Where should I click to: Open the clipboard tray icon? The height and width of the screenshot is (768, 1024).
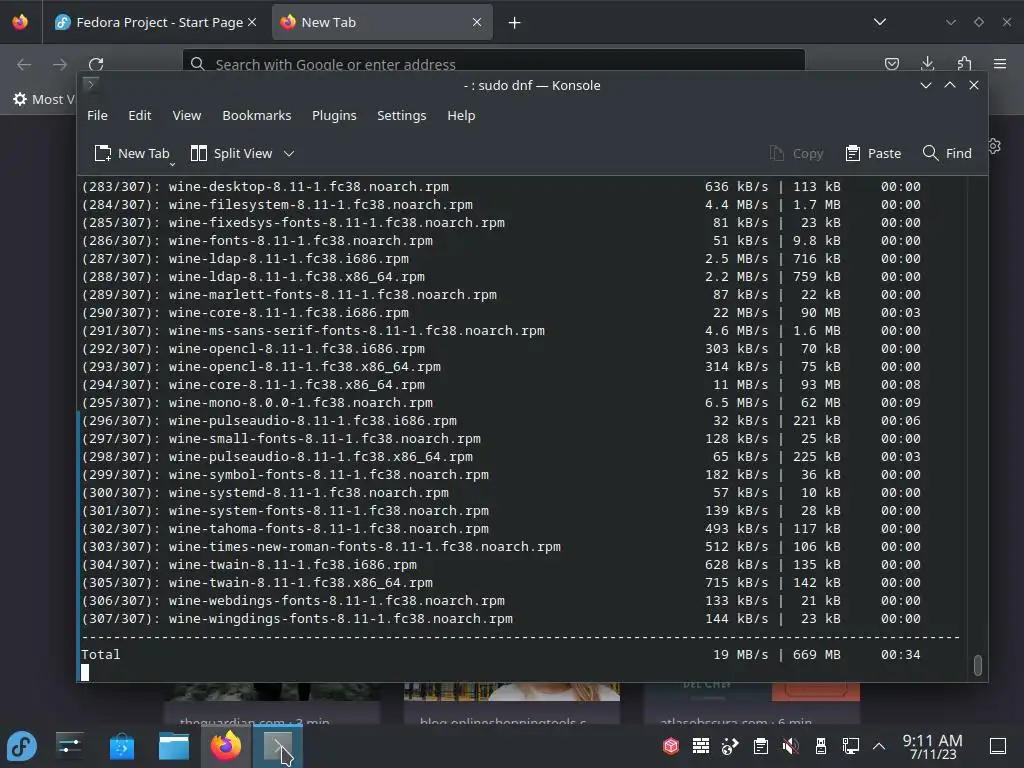tap(760, 746)
